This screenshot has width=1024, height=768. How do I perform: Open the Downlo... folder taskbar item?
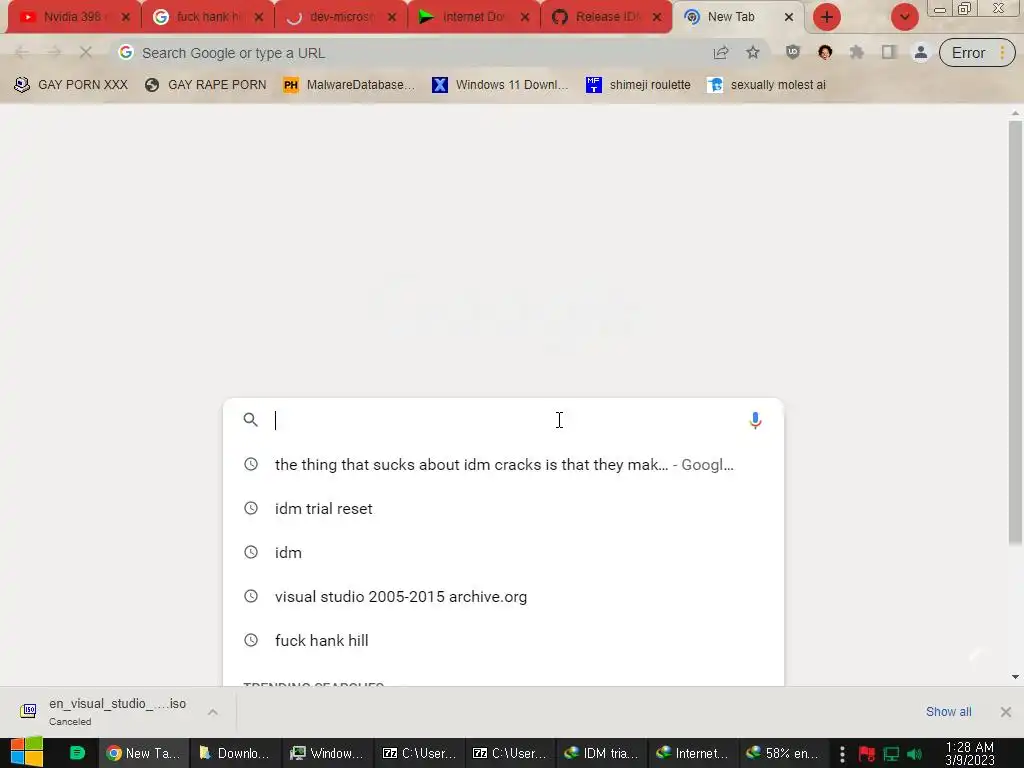coord(234,753)
